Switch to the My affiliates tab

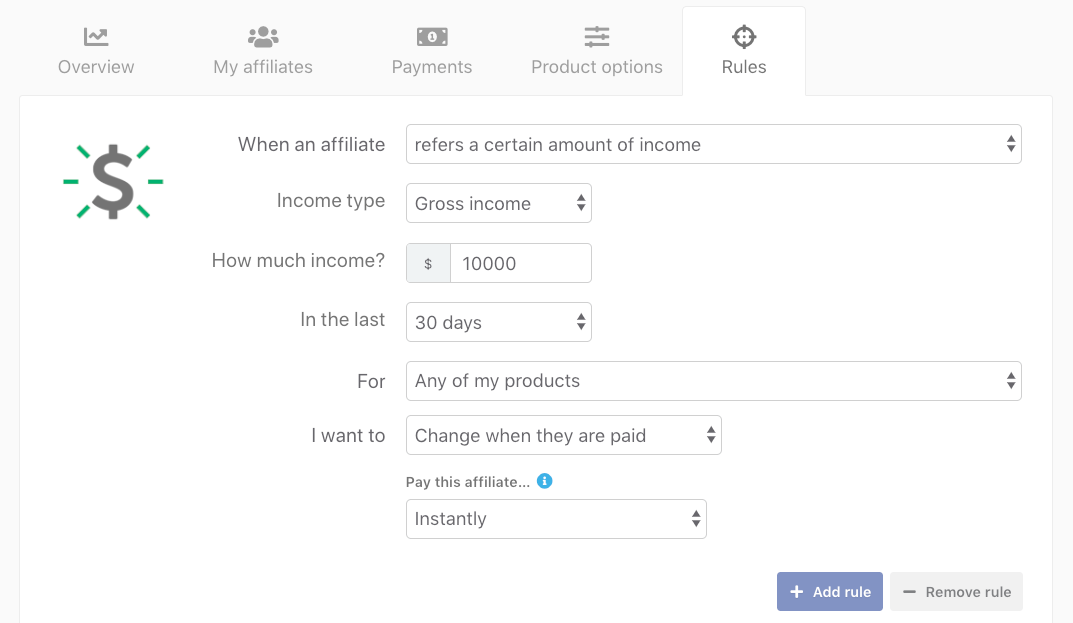pyautogui.click(x=263, y=51)
